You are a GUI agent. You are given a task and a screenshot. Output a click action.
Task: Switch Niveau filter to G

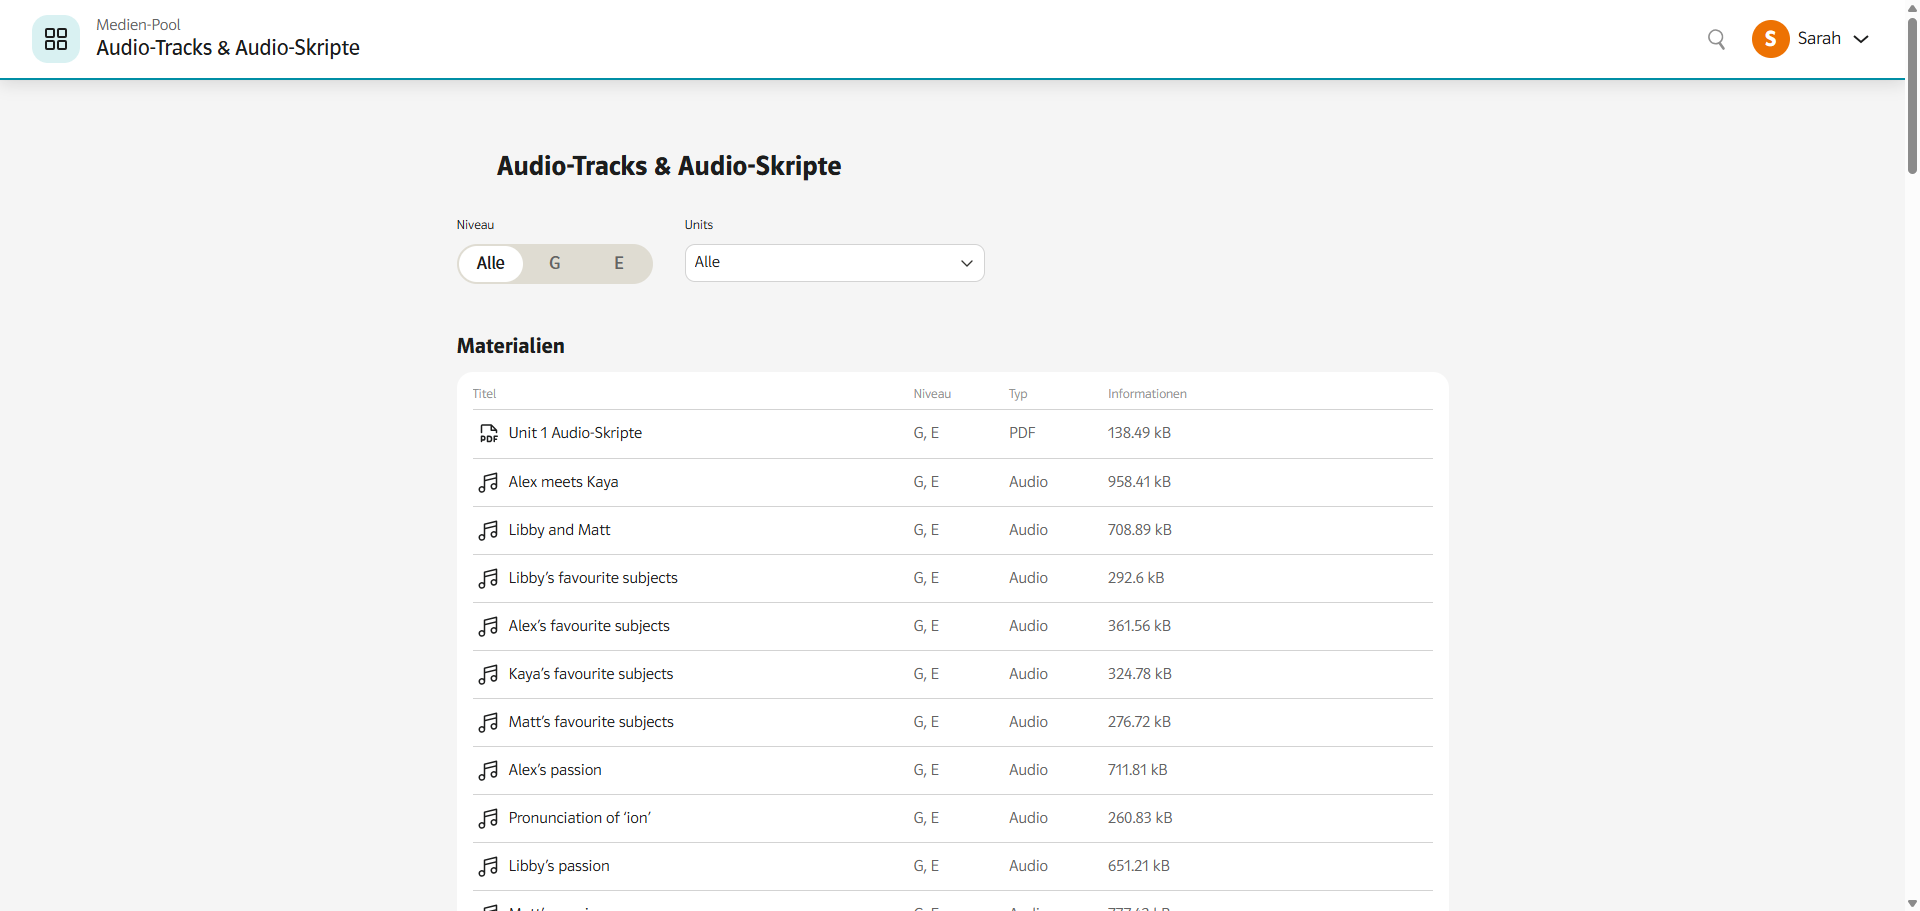[554, 263]
